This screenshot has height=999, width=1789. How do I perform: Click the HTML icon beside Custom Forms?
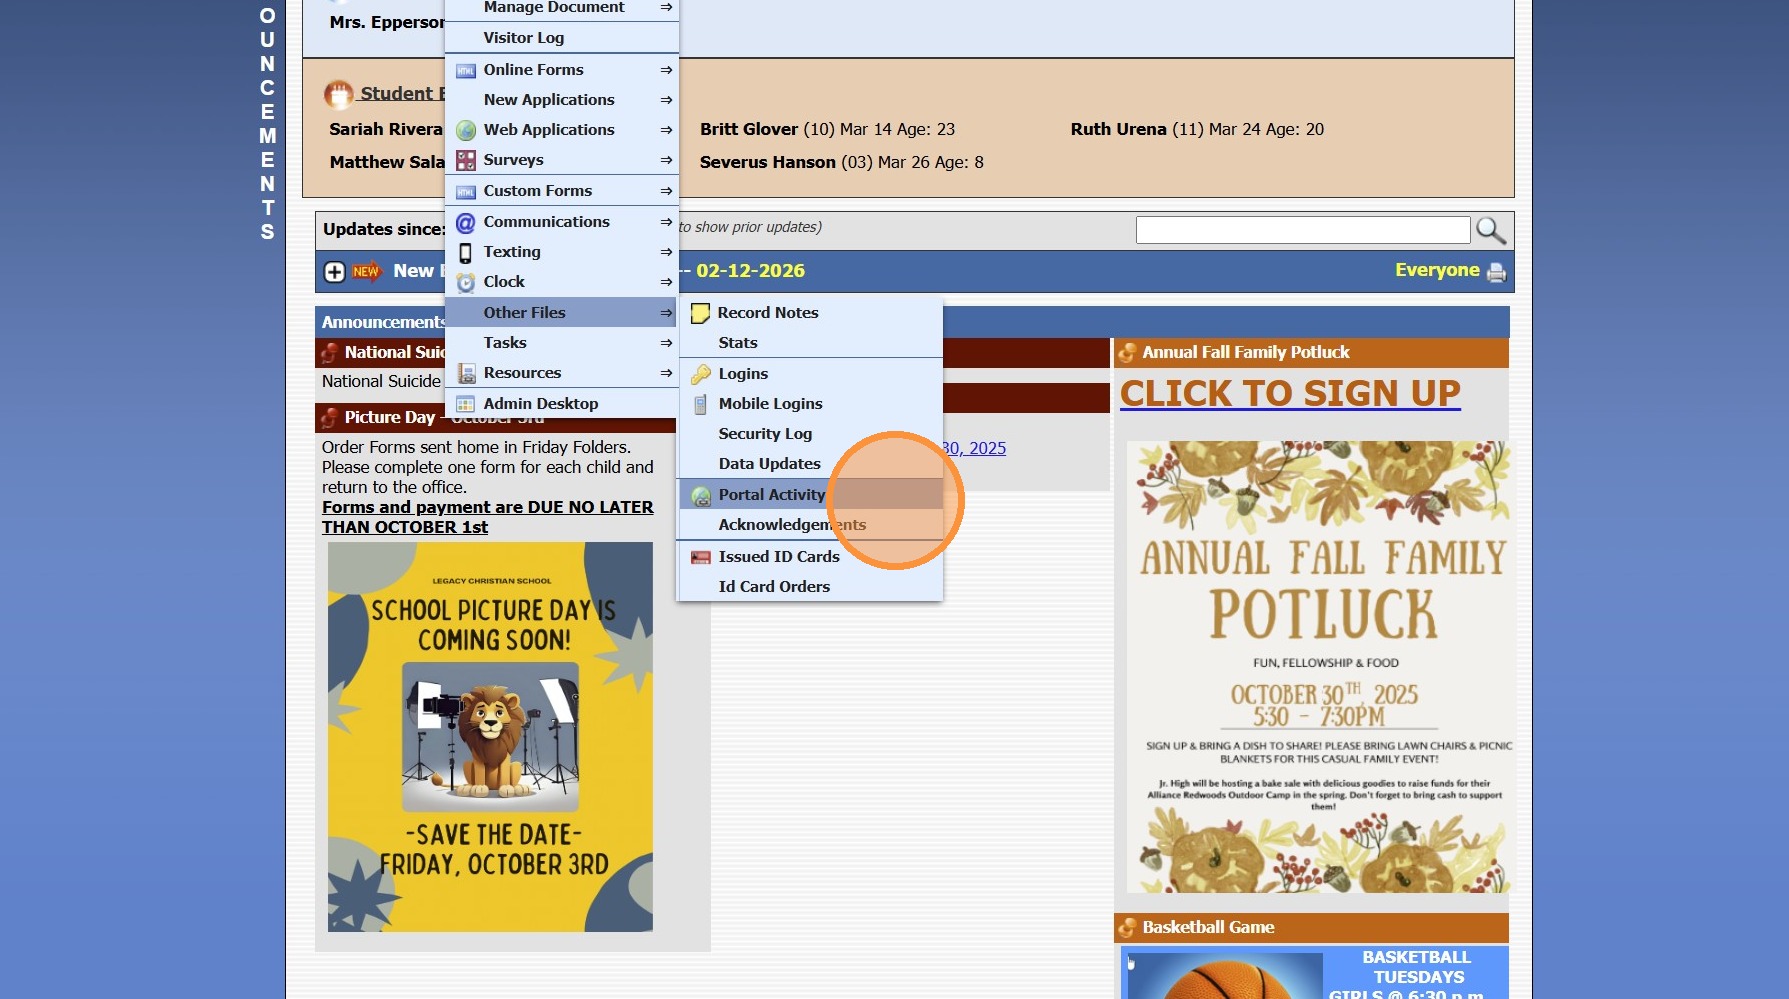tap(466, 191)
